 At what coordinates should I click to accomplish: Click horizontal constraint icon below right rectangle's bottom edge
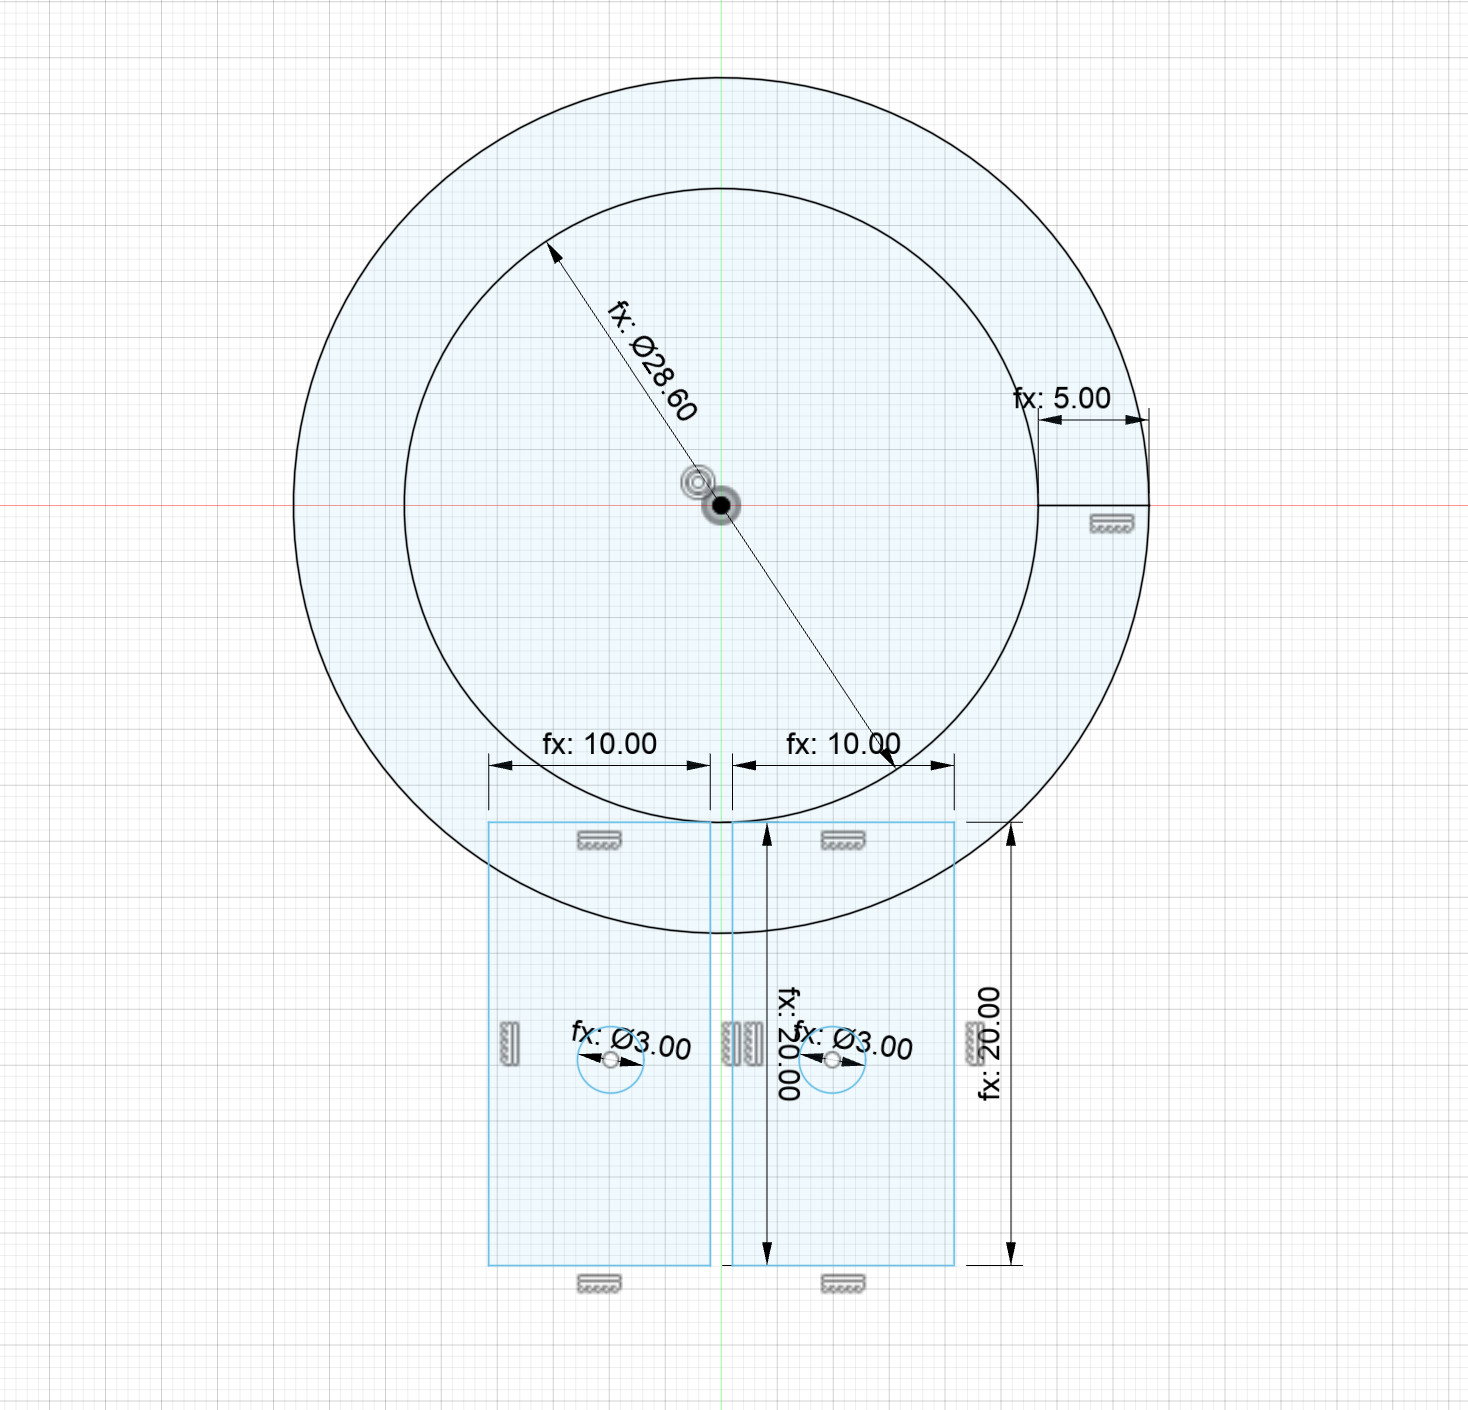tap(843, 1283)
